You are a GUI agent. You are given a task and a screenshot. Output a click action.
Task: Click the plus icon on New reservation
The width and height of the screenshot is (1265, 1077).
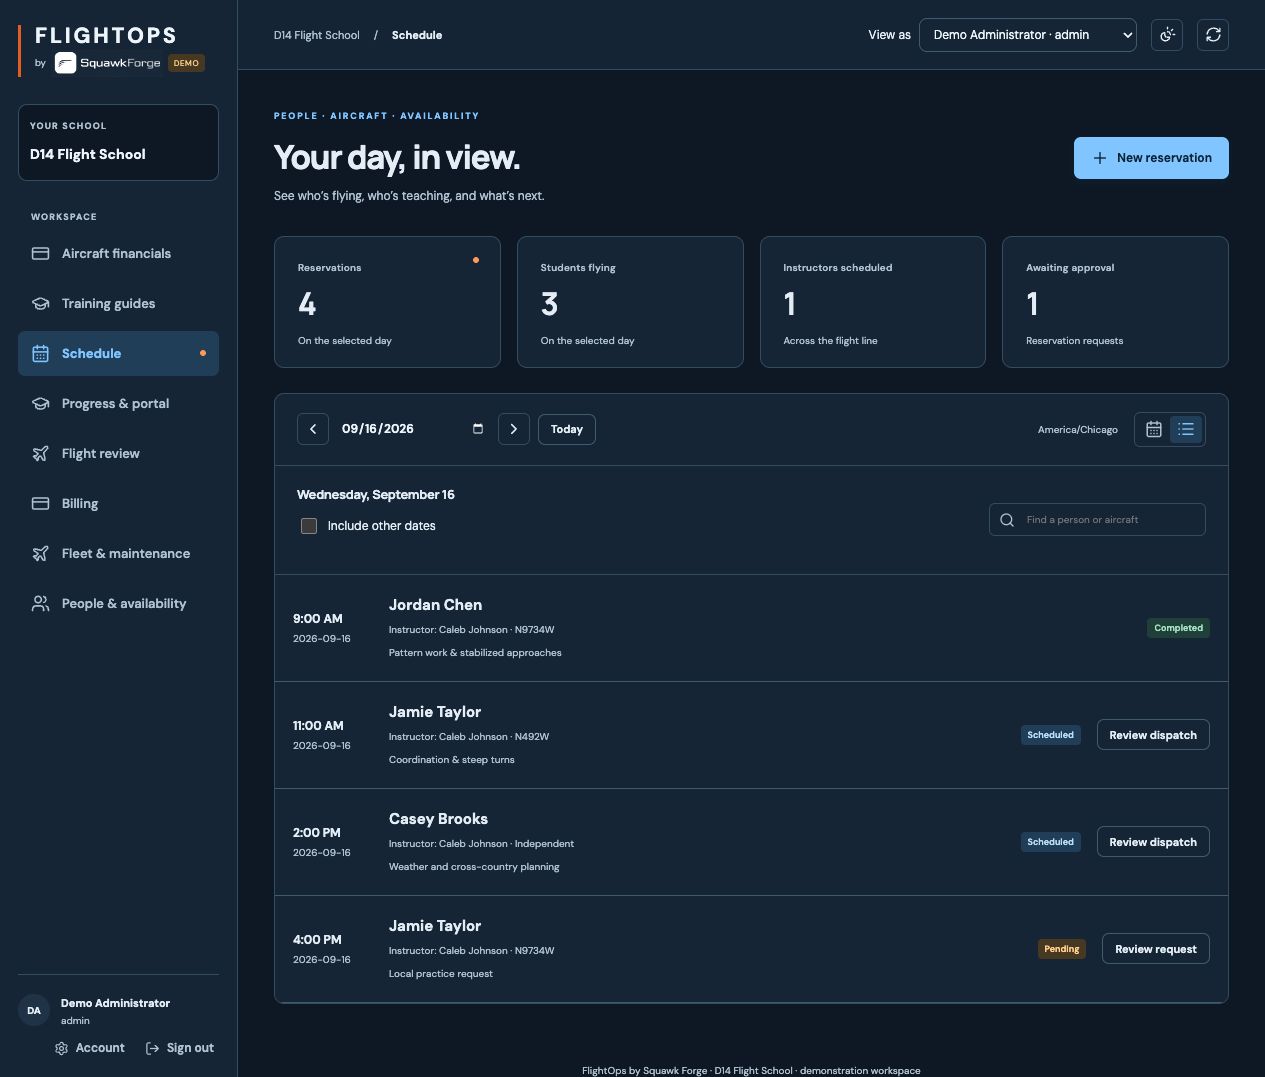(1100, 158)
